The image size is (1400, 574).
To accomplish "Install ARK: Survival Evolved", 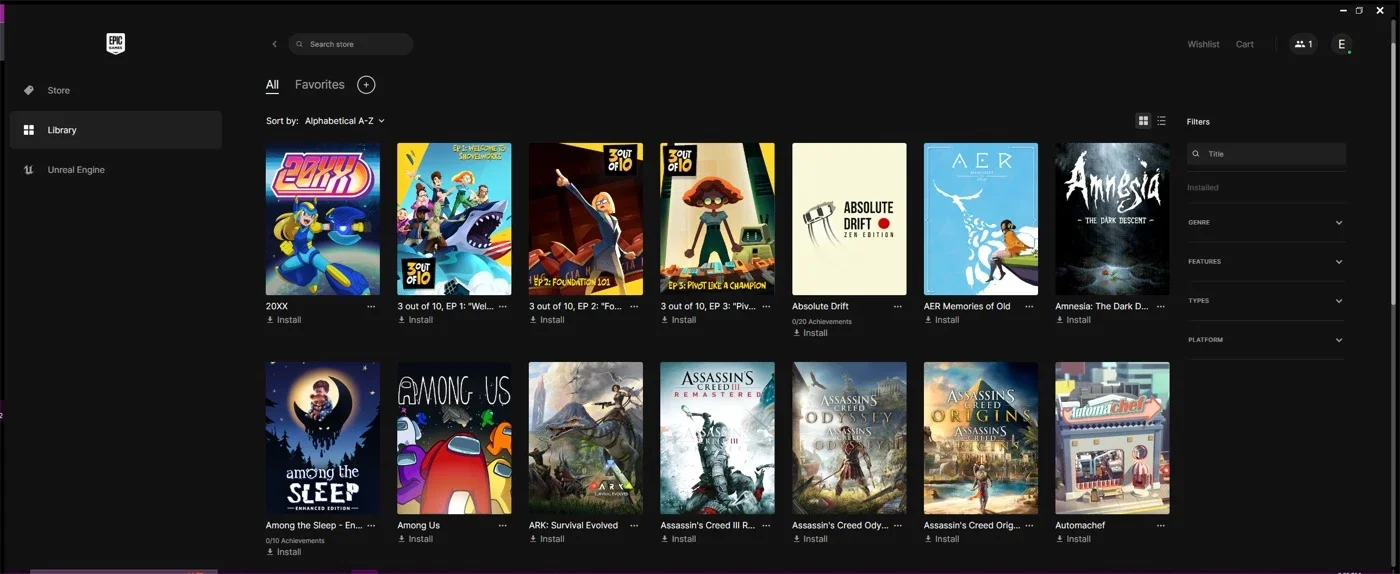I will click(x=547, y=539).
